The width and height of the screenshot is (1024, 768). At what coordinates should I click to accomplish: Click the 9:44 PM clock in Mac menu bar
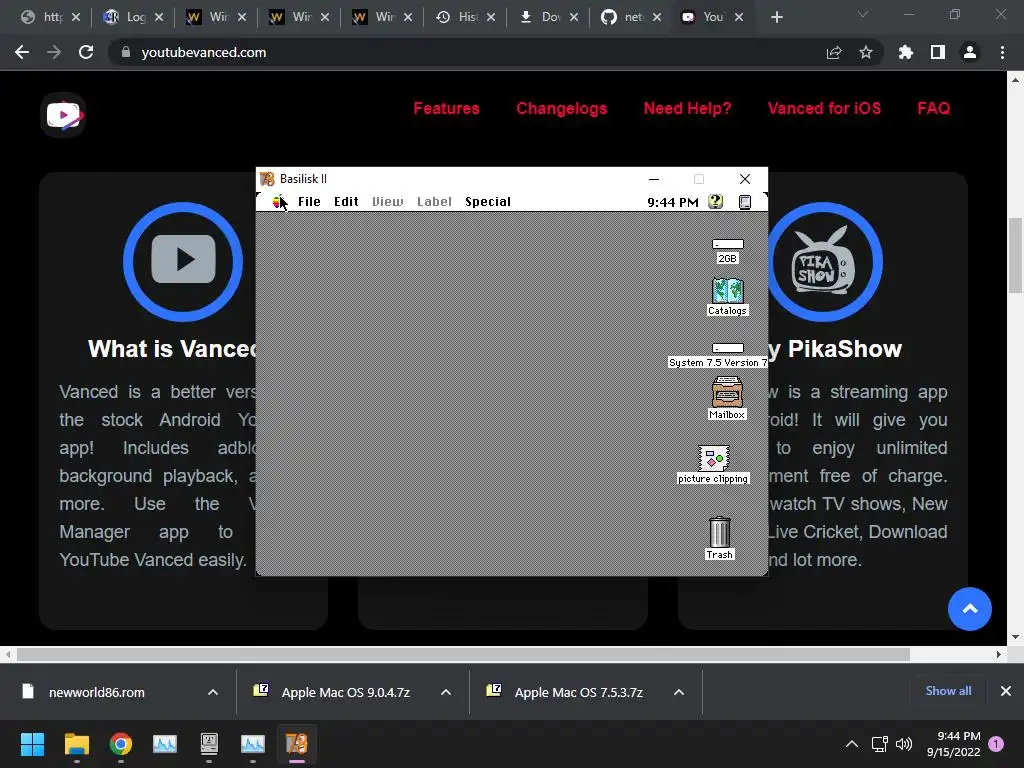coord(673,202)
